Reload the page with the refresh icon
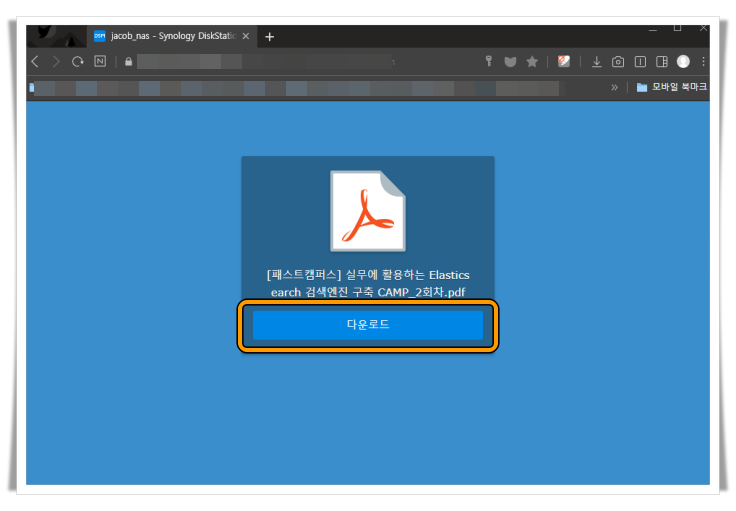This screenshot has height=511, width=736. pos(77,61)
